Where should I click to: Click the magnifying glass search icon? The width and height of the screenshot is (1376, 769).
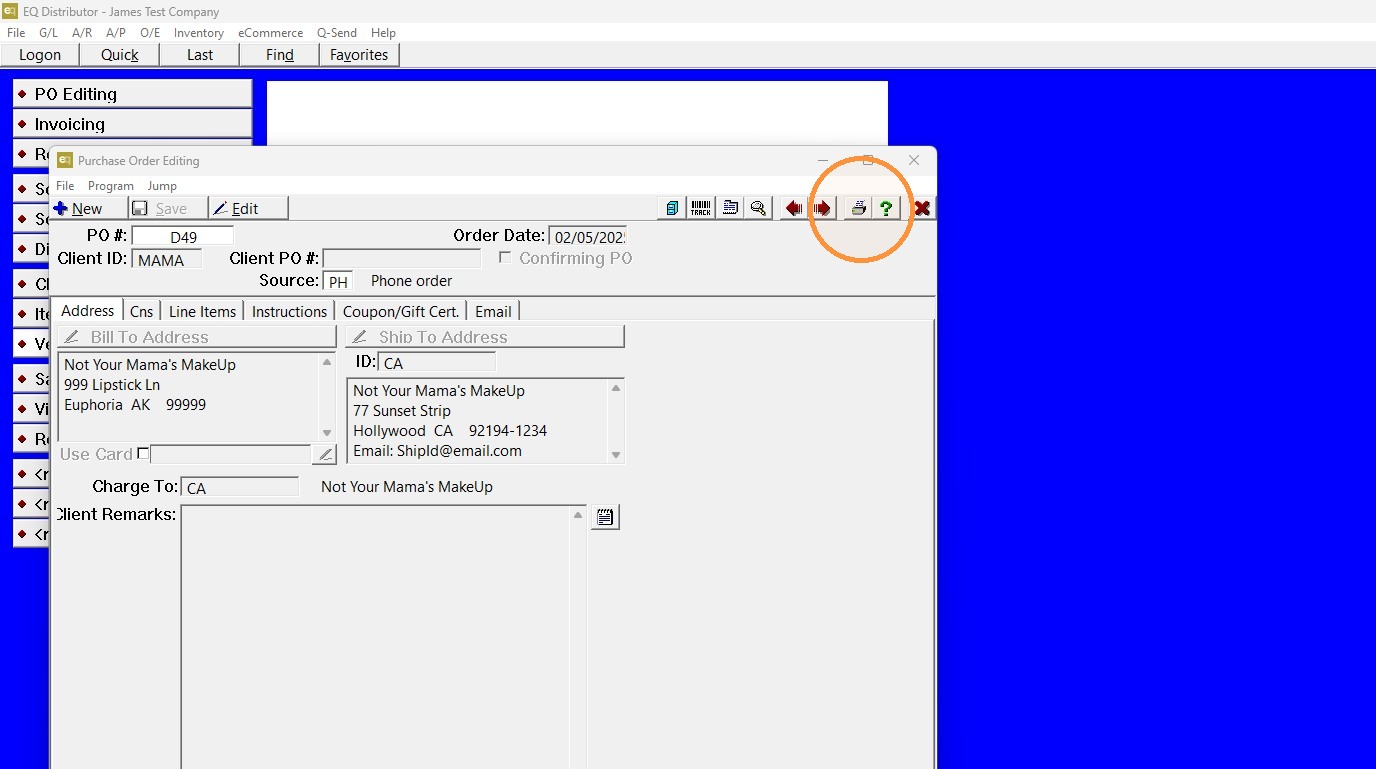point(759,208)
